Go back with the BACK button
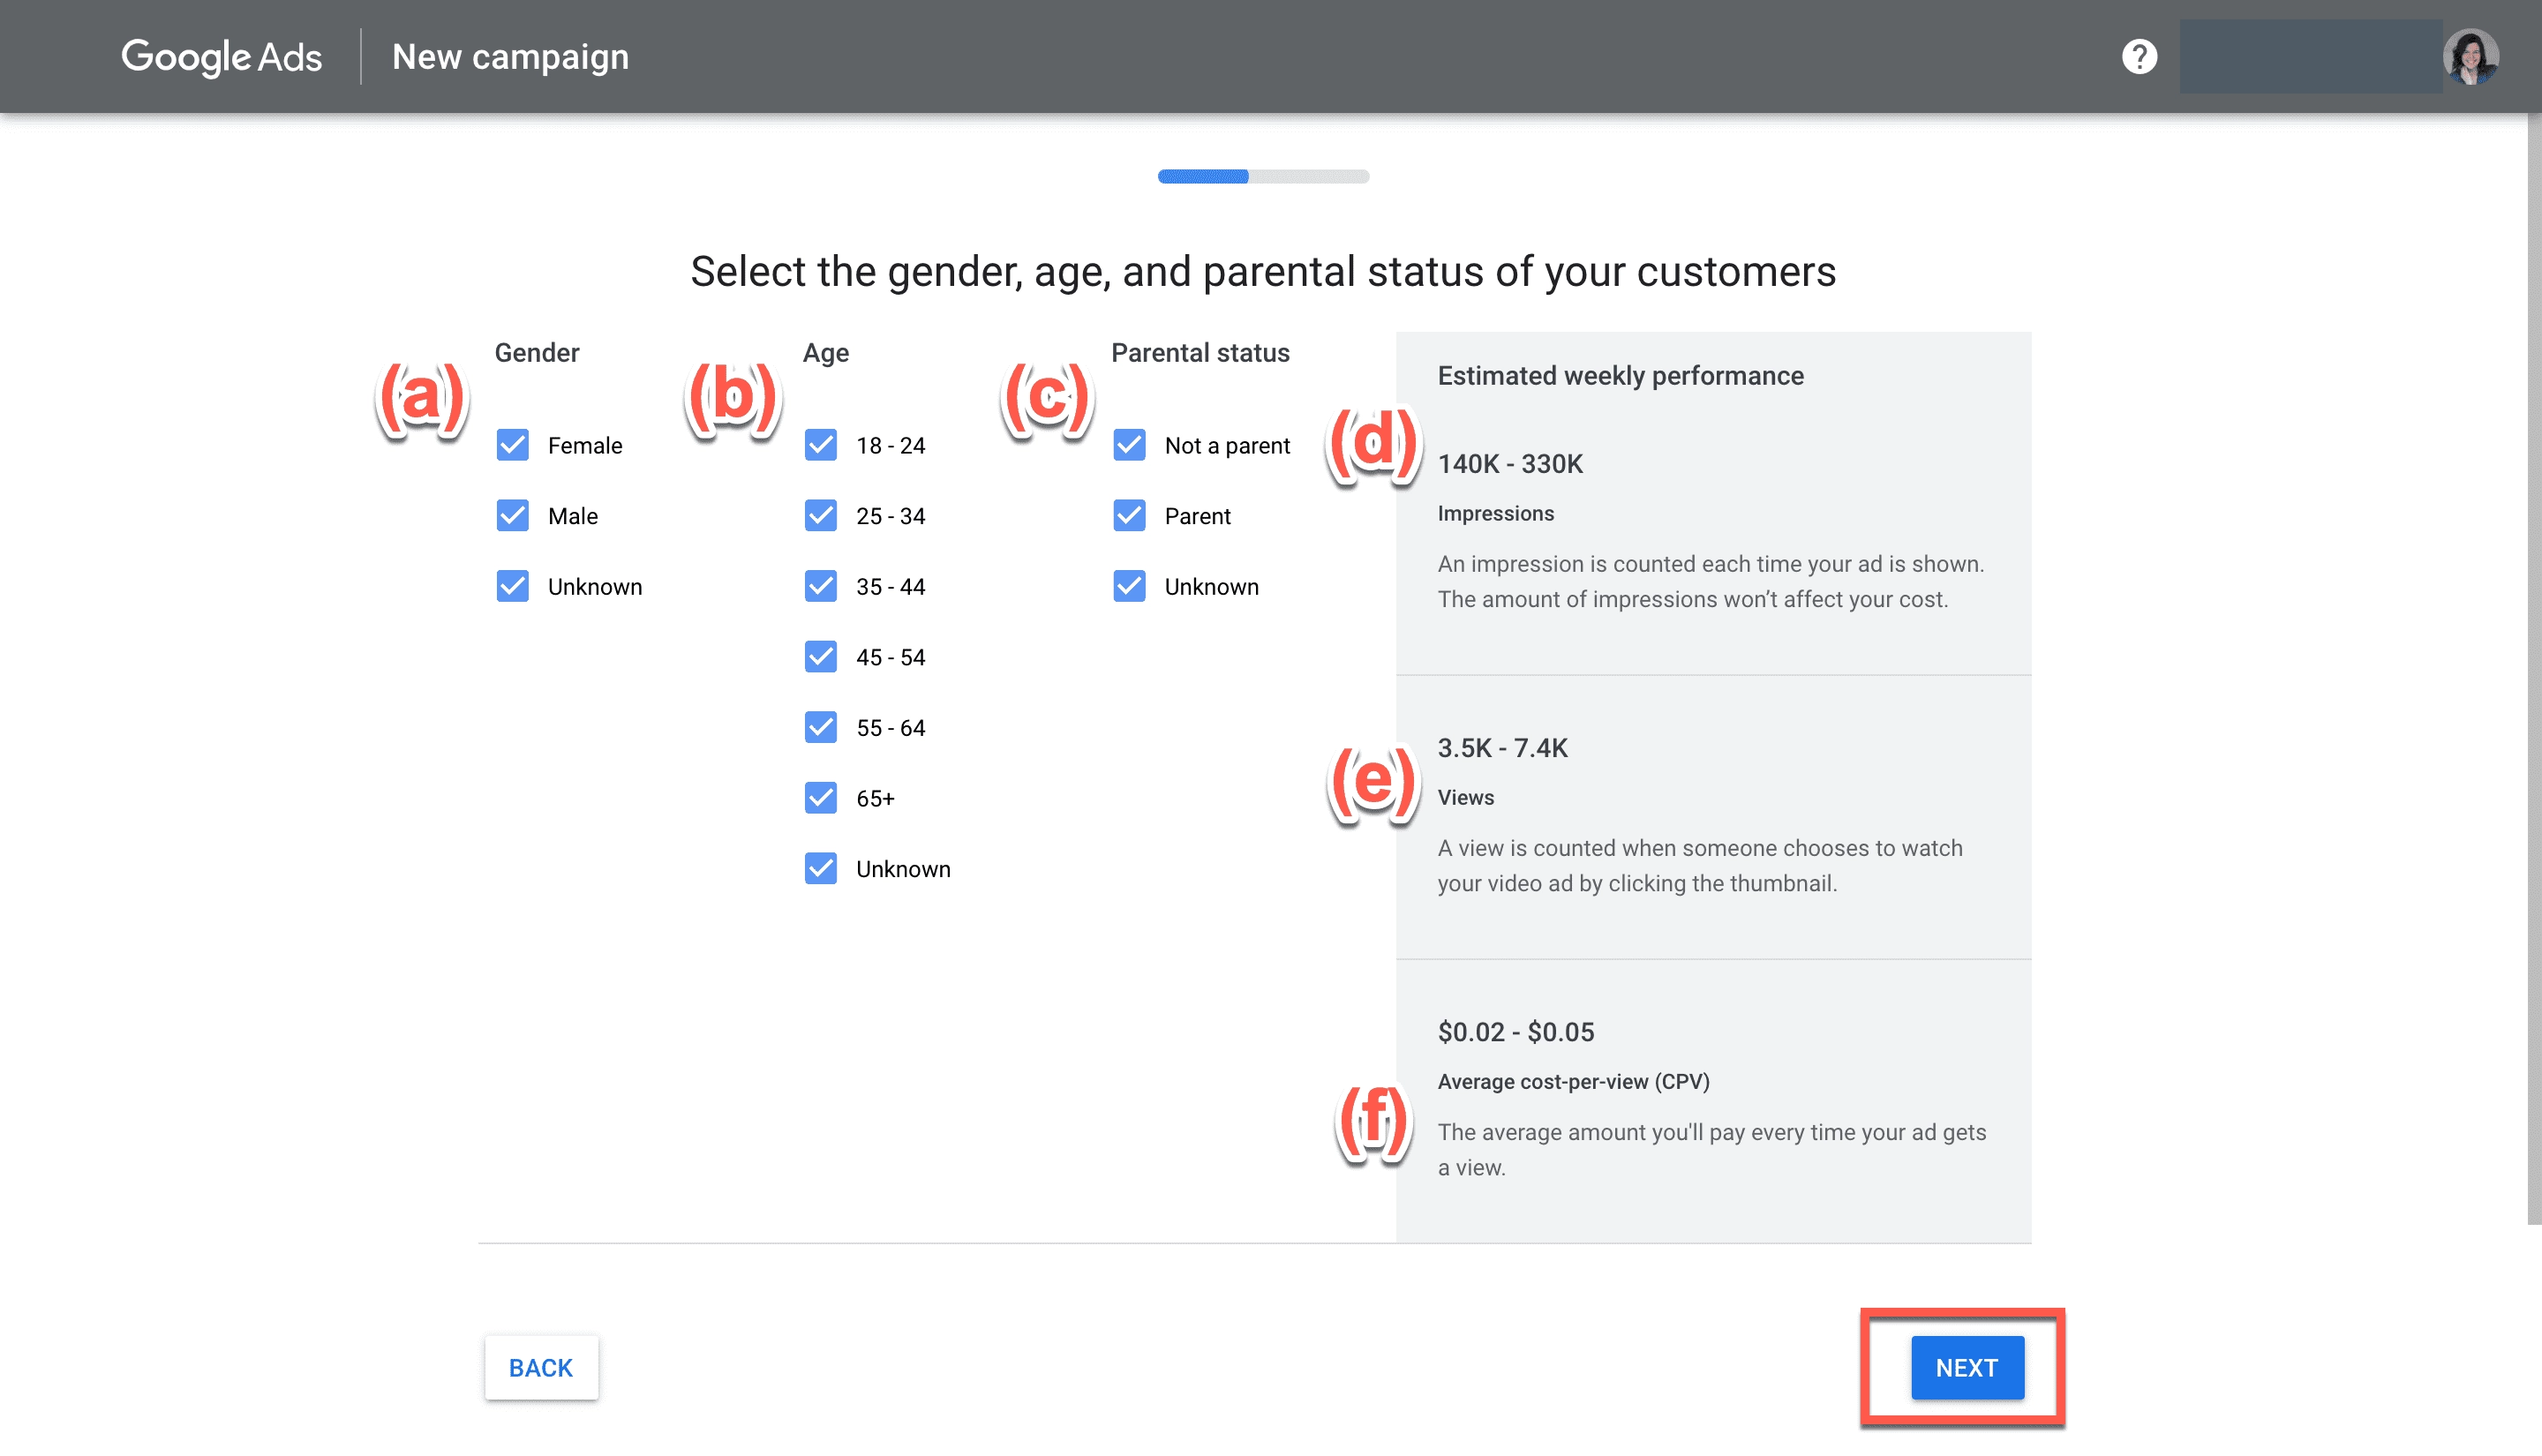 coord(541,1367)
